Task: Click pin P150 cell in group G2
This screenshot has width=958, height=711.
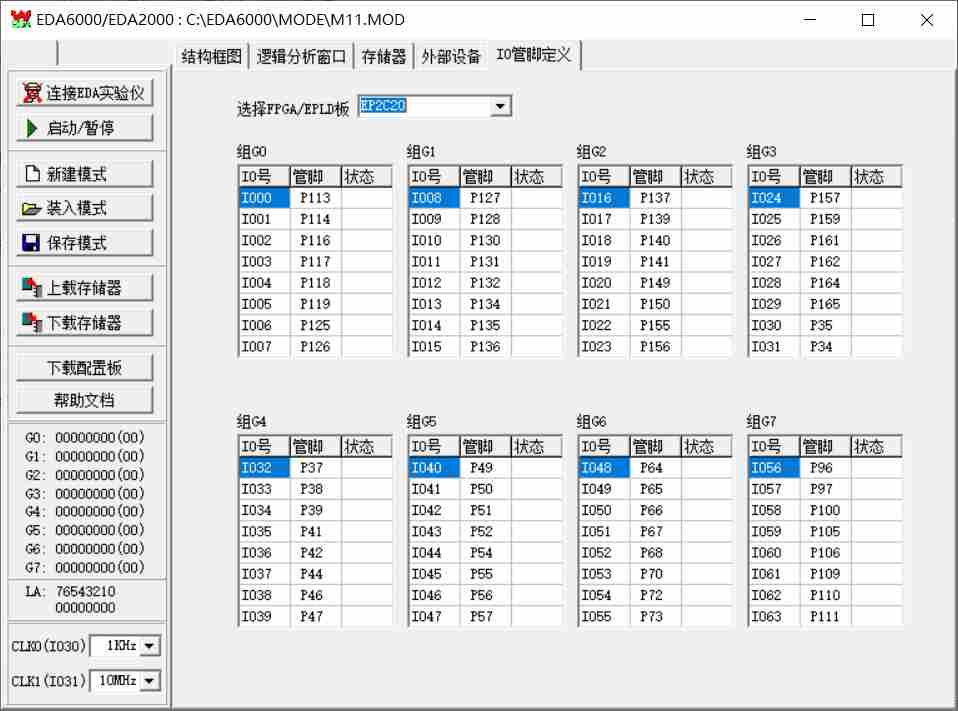Action: 655,304
